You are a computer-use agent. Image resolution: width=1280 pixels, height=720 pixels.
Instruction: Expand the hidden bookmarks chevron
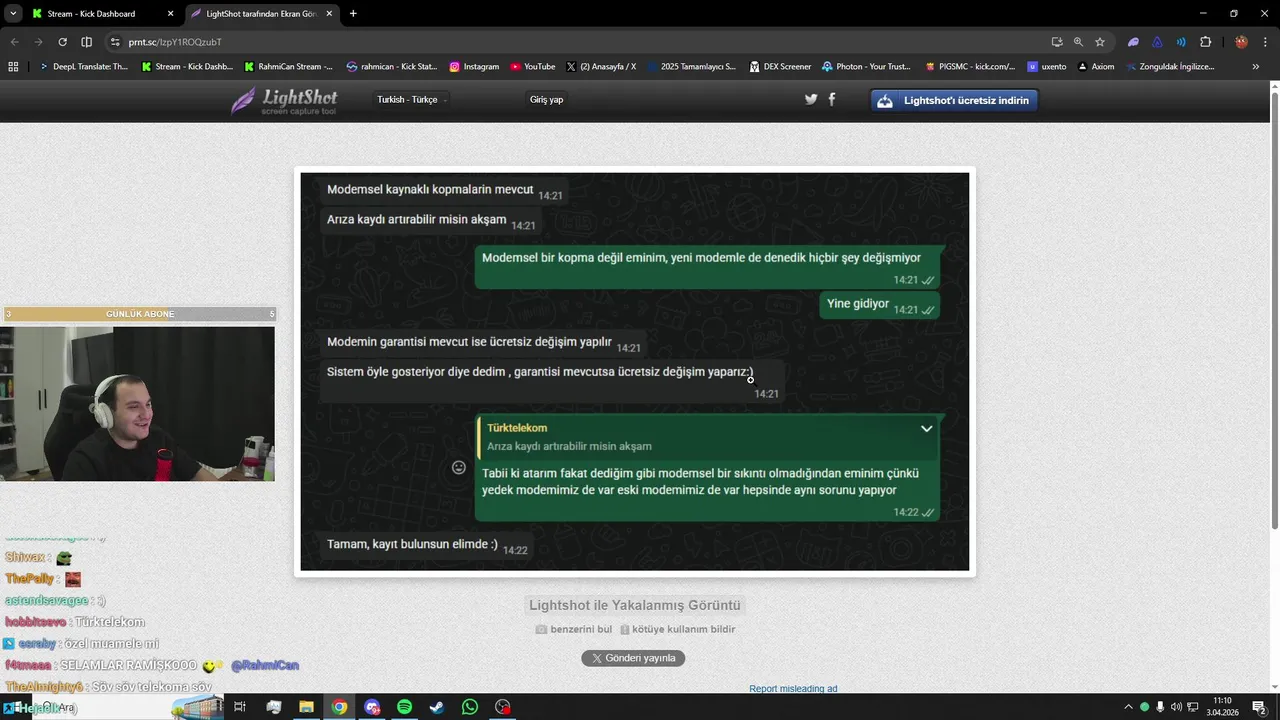point(1256,67)
